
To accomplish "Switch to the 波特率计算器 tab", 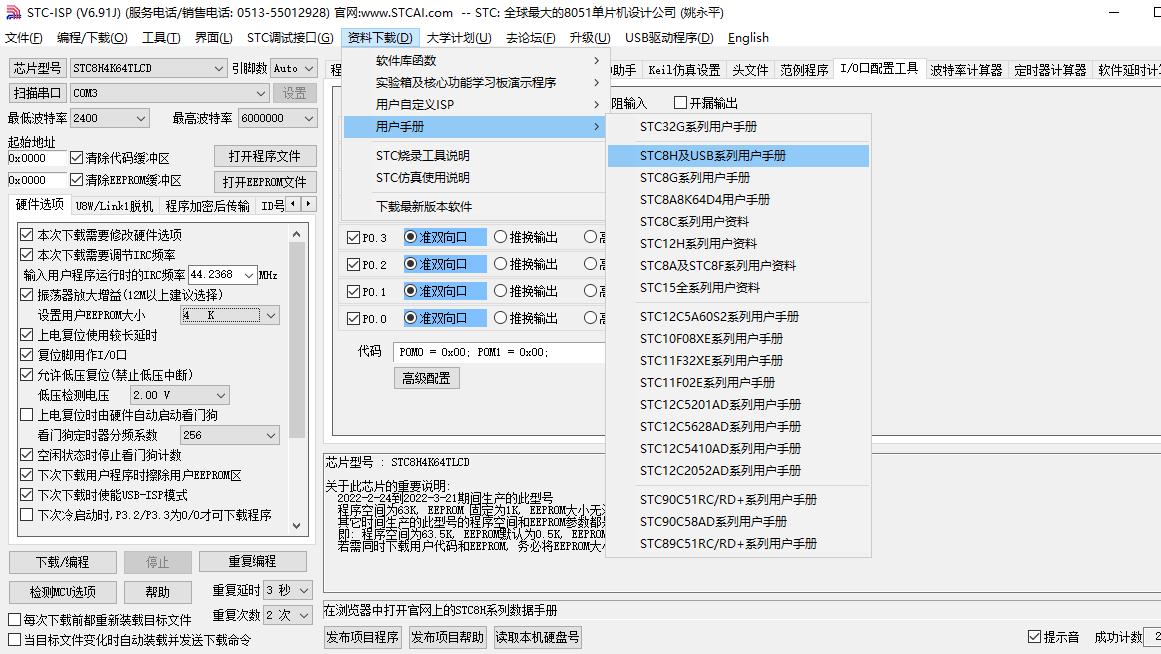I will point(966,70).
